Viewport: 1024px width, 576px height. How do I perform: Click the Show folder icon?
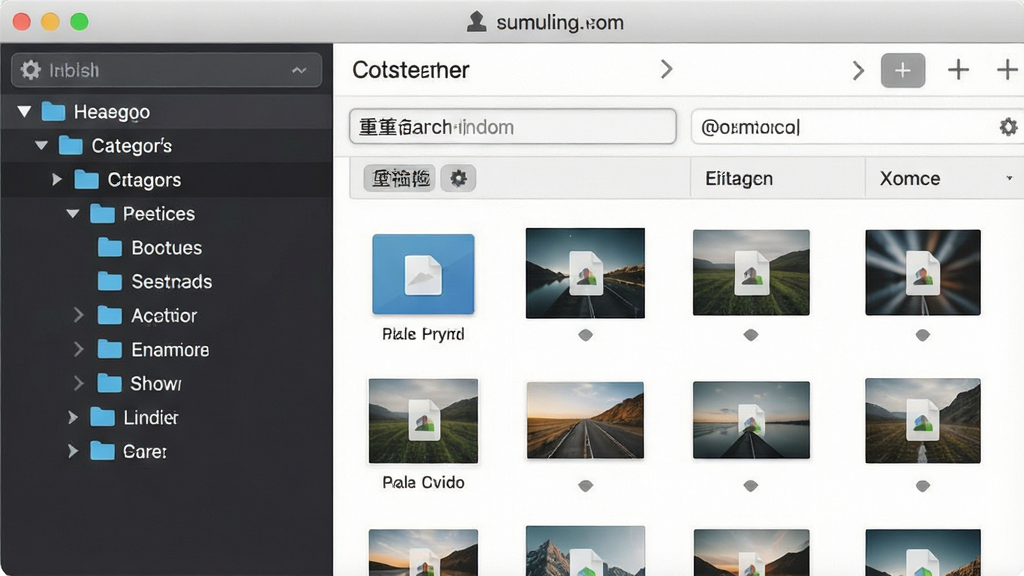(x=110, y=383)
